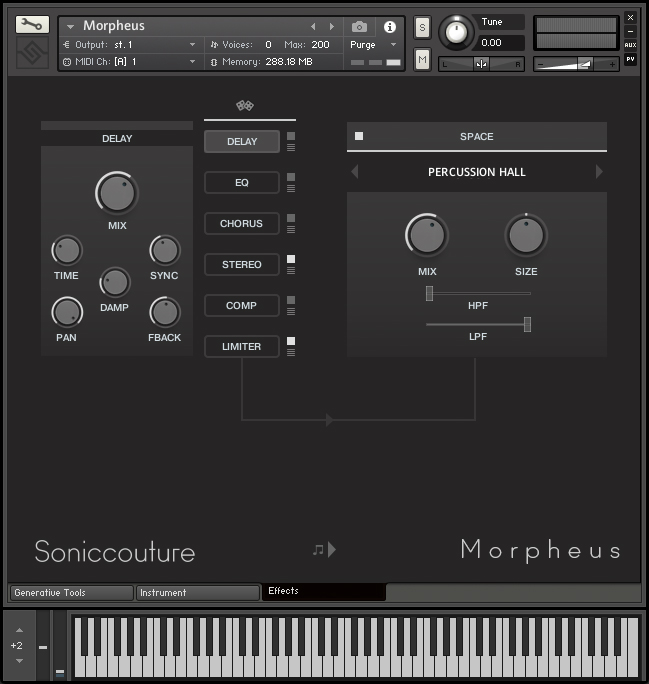Screen dimensions: 649x684
Task: Grab the STEREO reorder handle
Action: click(291, 270)
